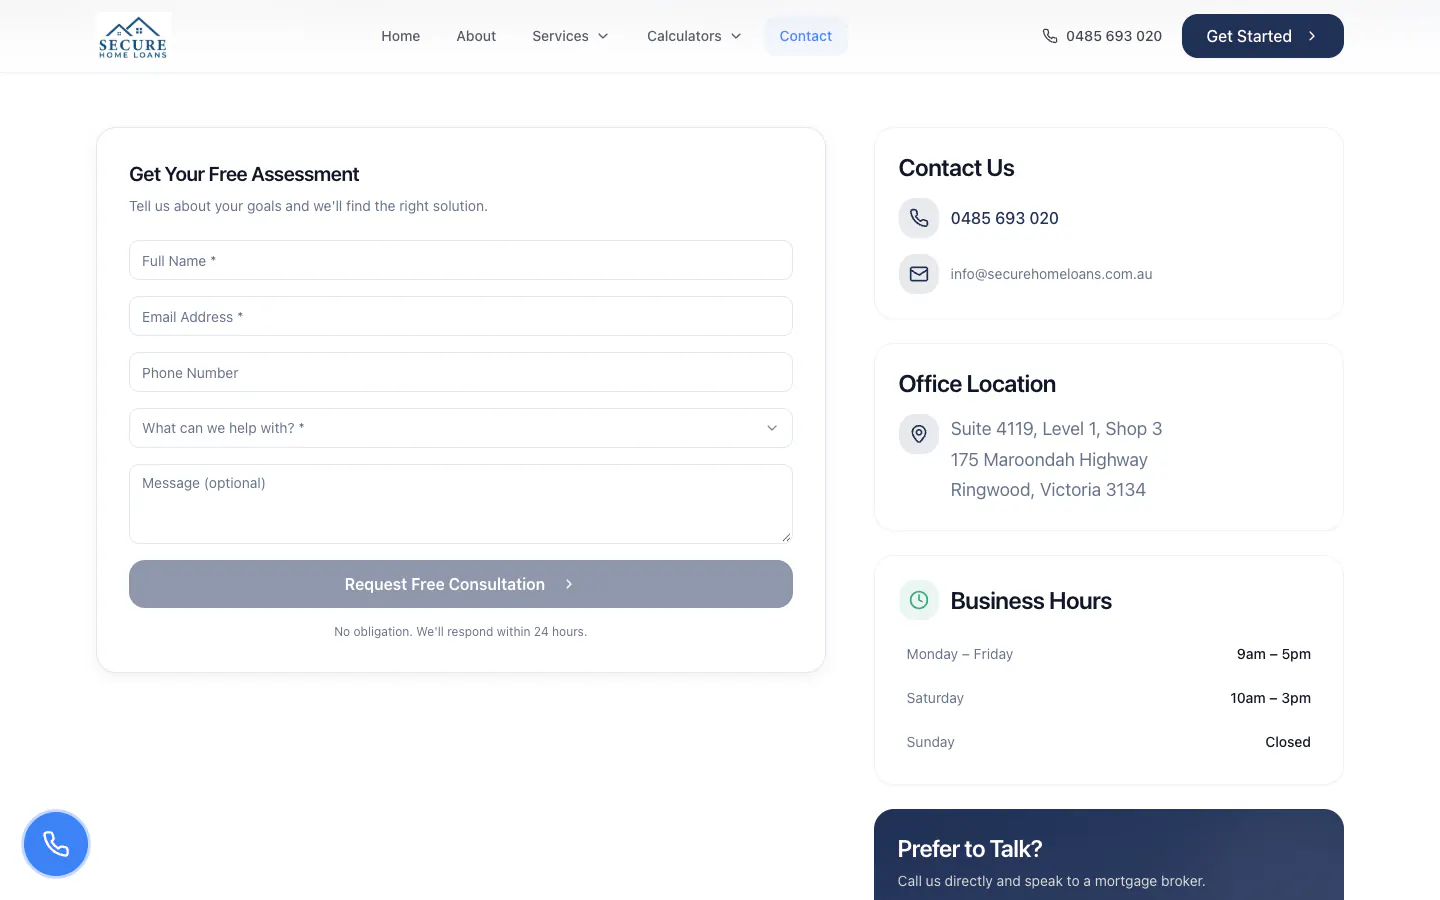Focus the Full Name field
The width and height of the screenshot is (1440, 900).
point(461,260)
